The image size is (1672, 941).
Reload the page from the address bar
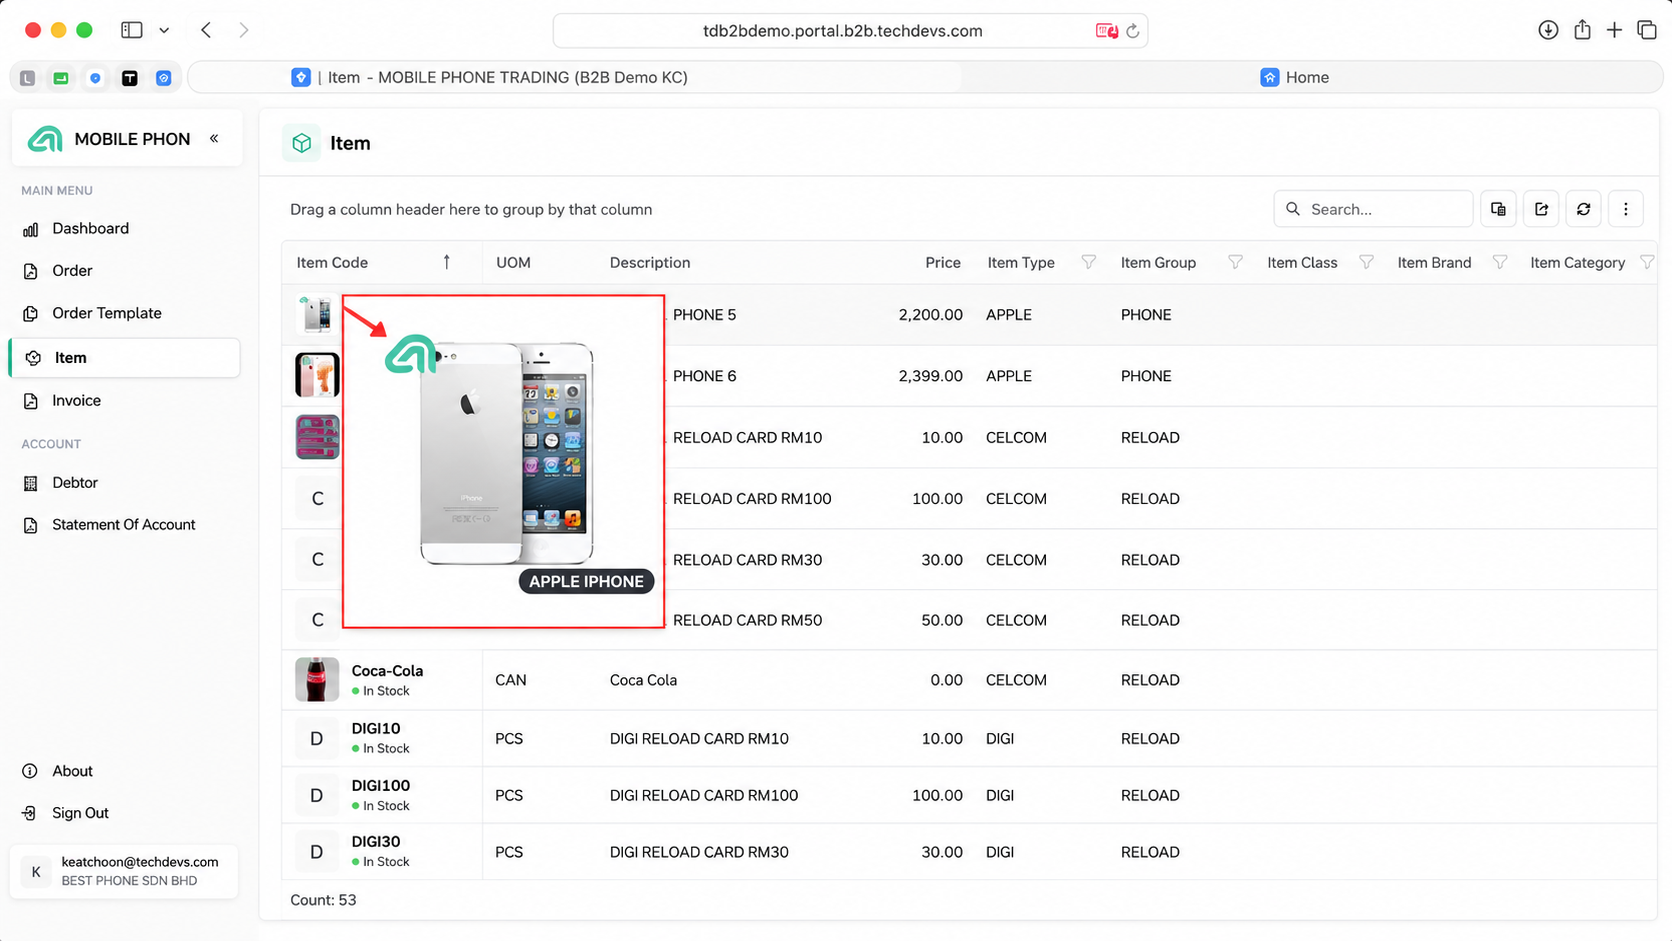click(x=1133, y=31)
